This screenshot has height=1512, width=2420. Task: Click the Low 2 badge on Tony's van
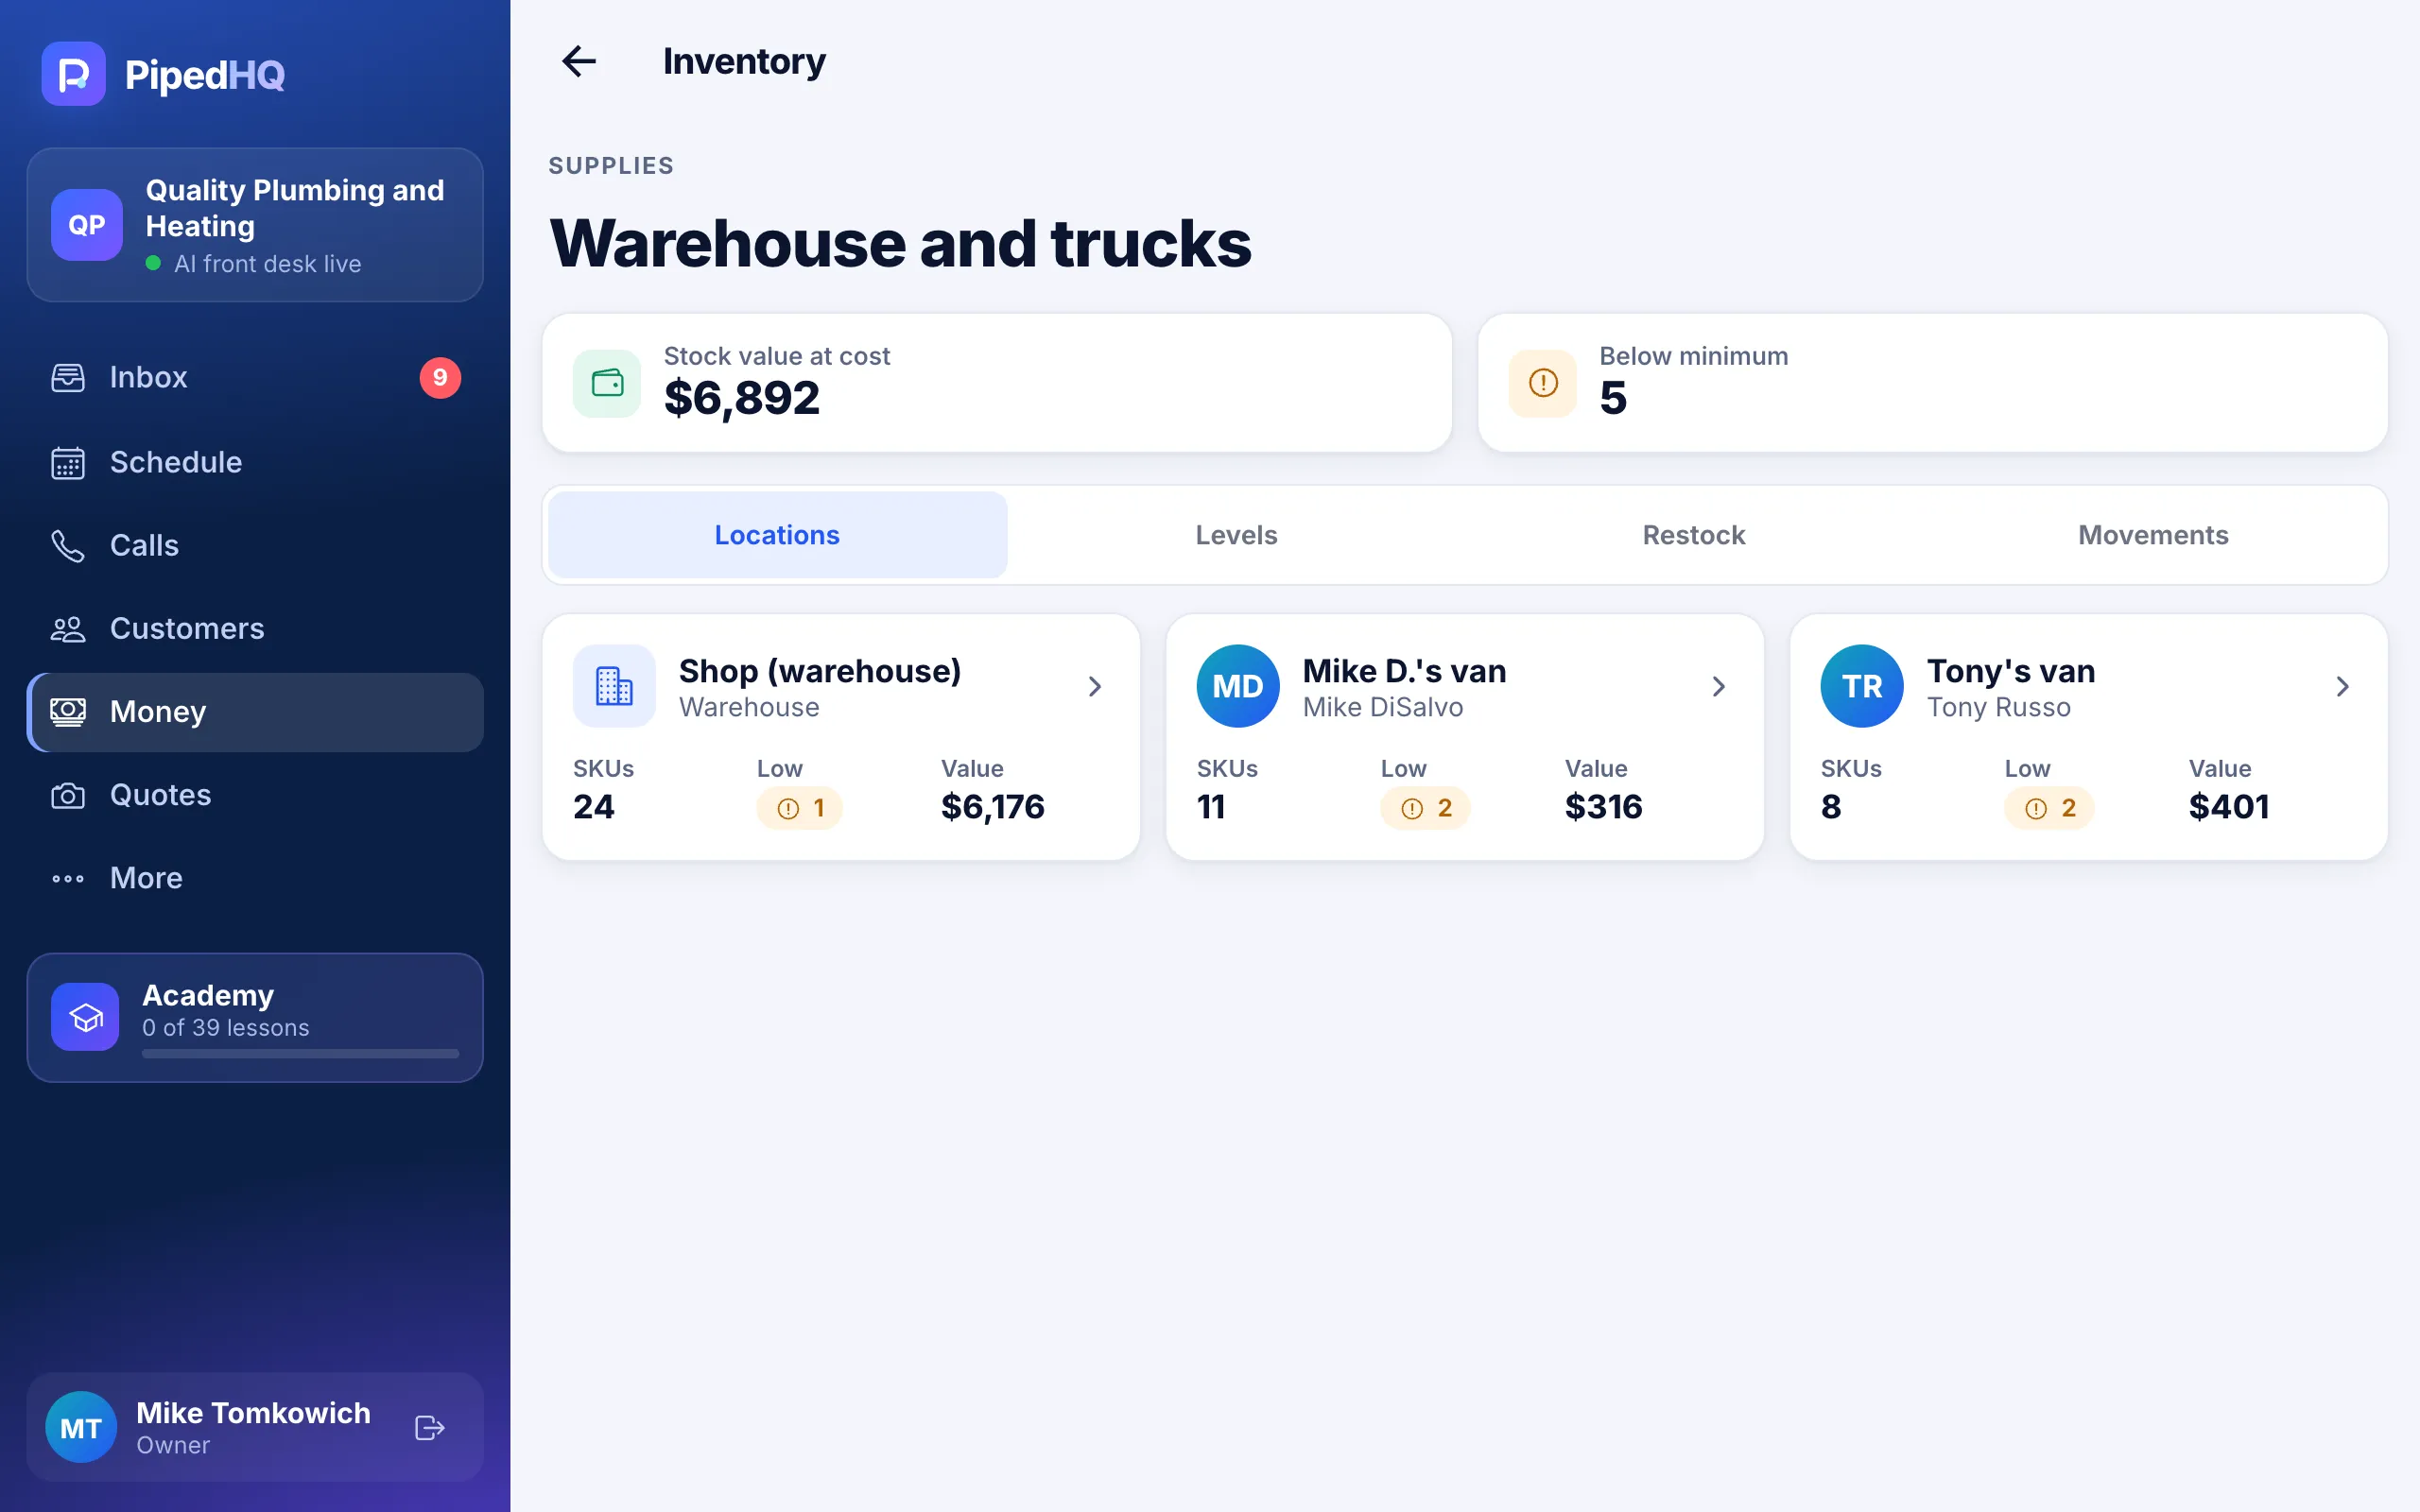(2049, 808)
